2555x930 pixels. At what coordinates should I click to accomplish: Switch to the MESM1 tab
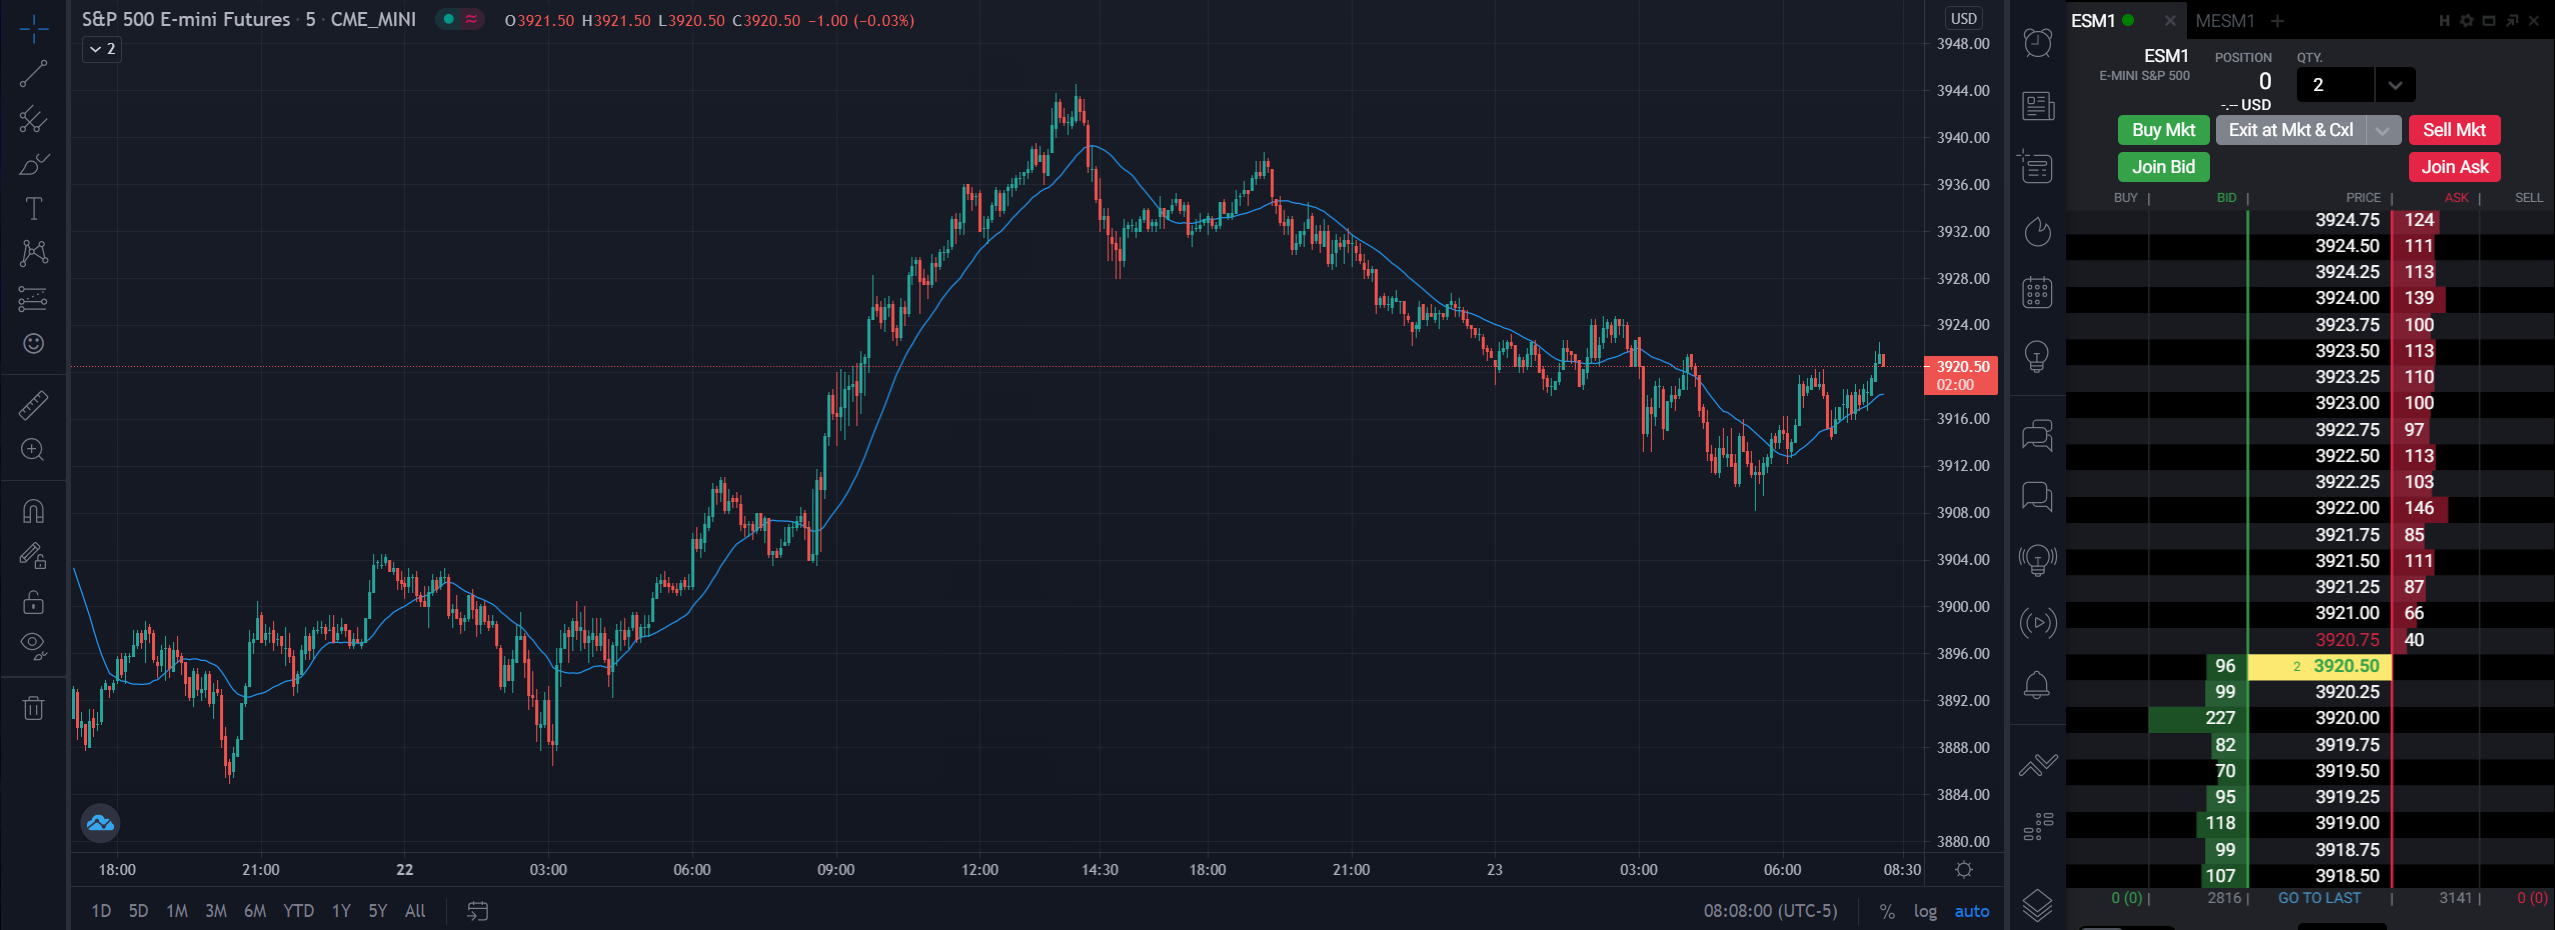(x=2224, y=21)
